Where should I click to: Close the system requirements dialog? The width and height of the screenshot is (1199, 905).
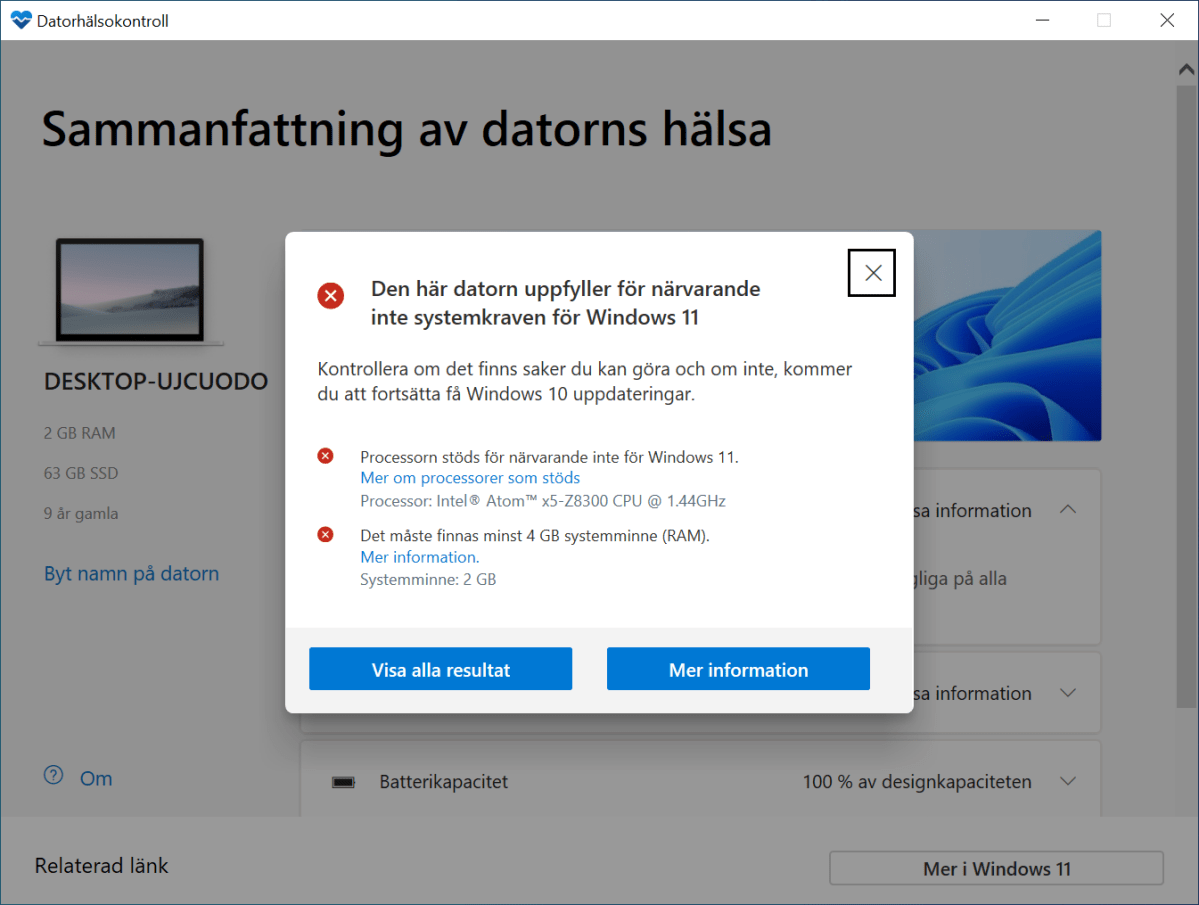pyautogui.click(x=870, y=272)
